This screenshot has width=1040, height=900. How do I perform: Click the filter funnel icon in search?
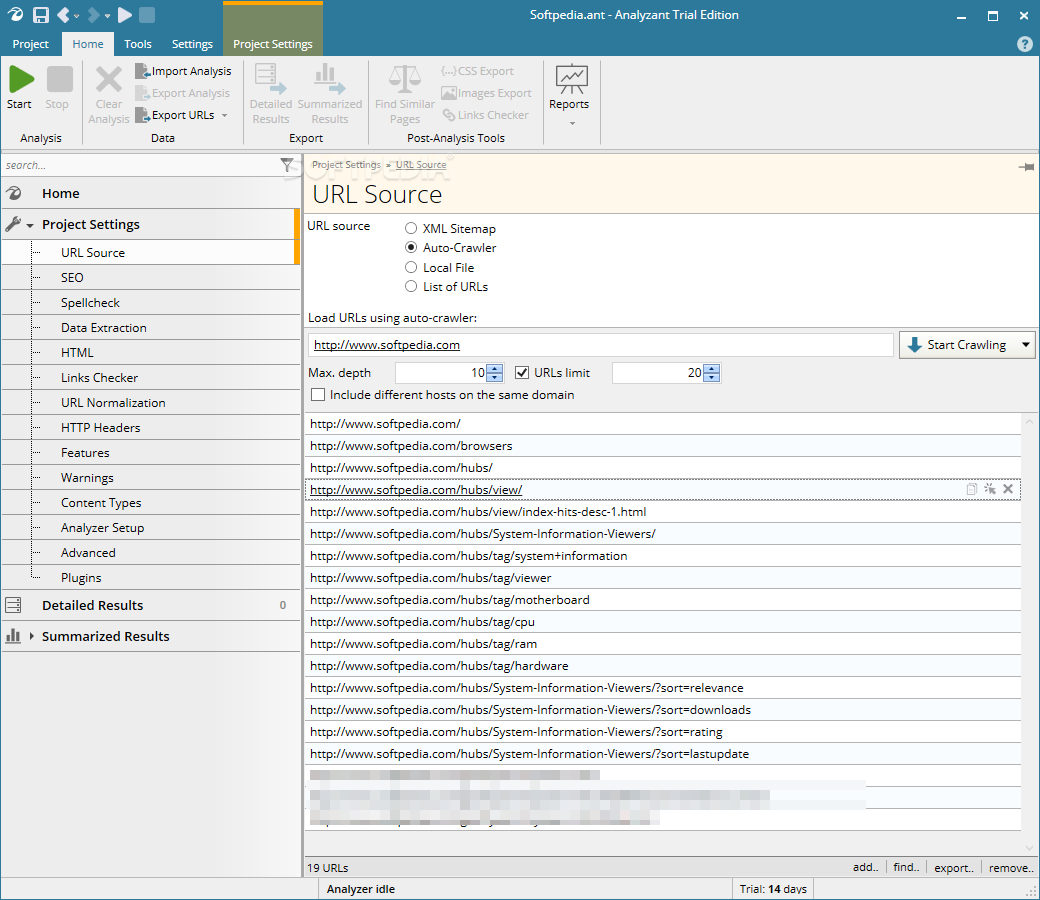click(x=287, y=164)
